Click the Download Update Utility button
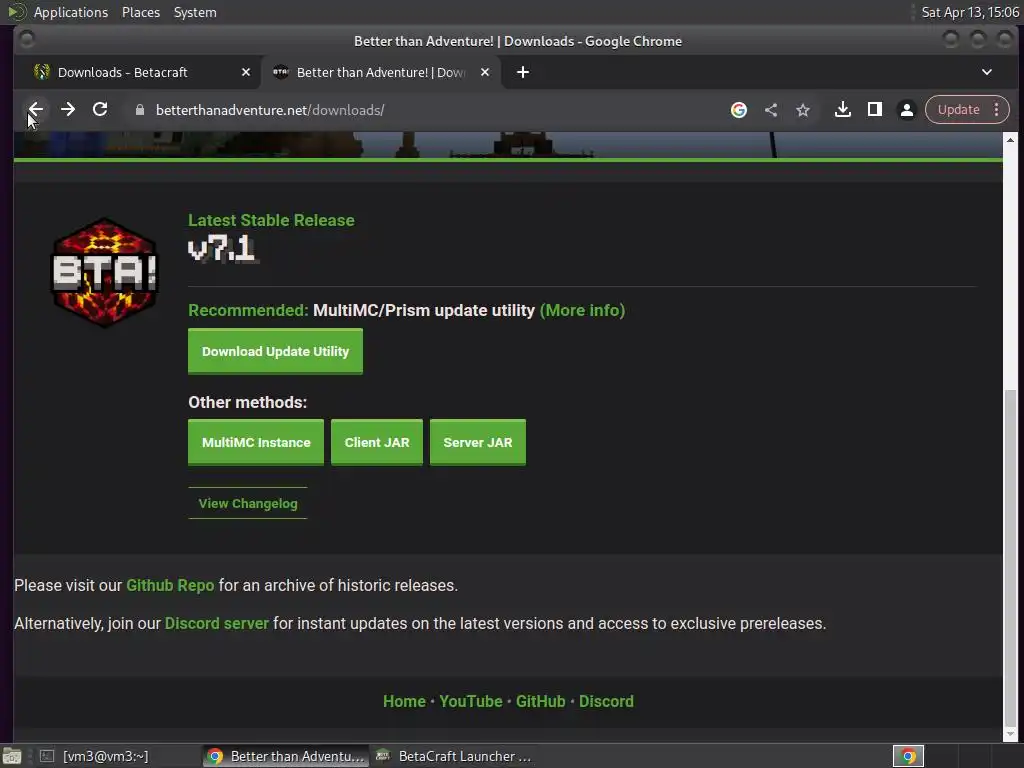Screen dimensions: 1024x768 tap(275, 351)
